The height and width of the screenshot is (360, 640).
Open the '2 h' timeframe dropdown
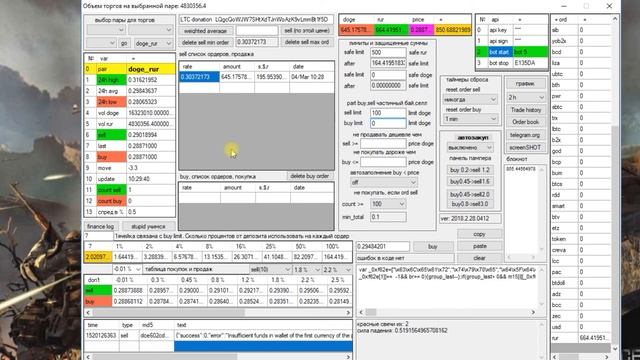point(526,98)
